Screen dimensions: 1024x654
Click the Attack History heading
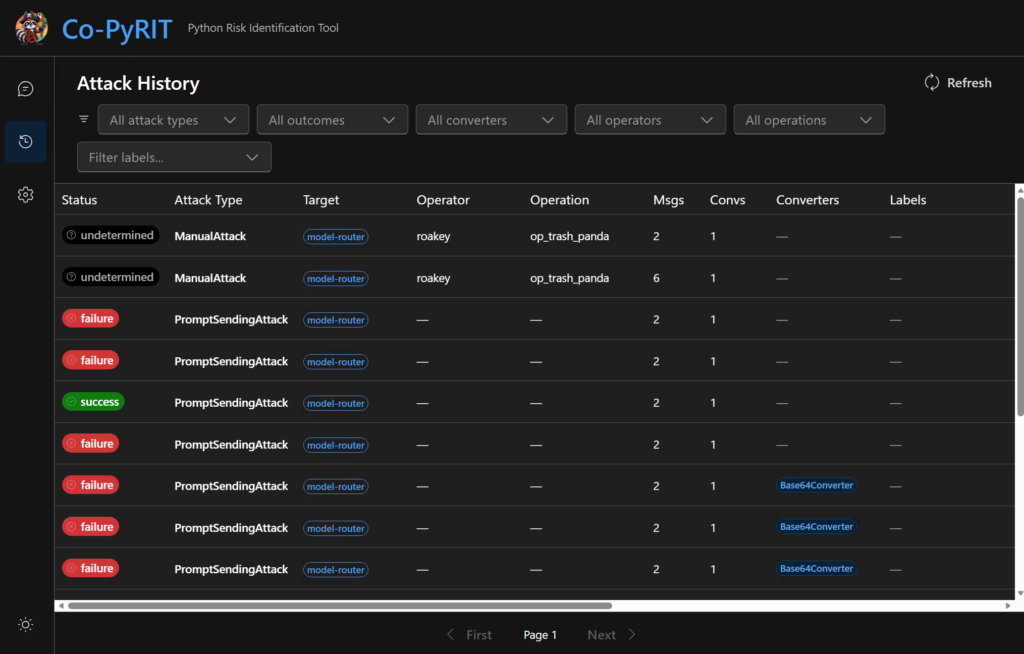[138, 84]
